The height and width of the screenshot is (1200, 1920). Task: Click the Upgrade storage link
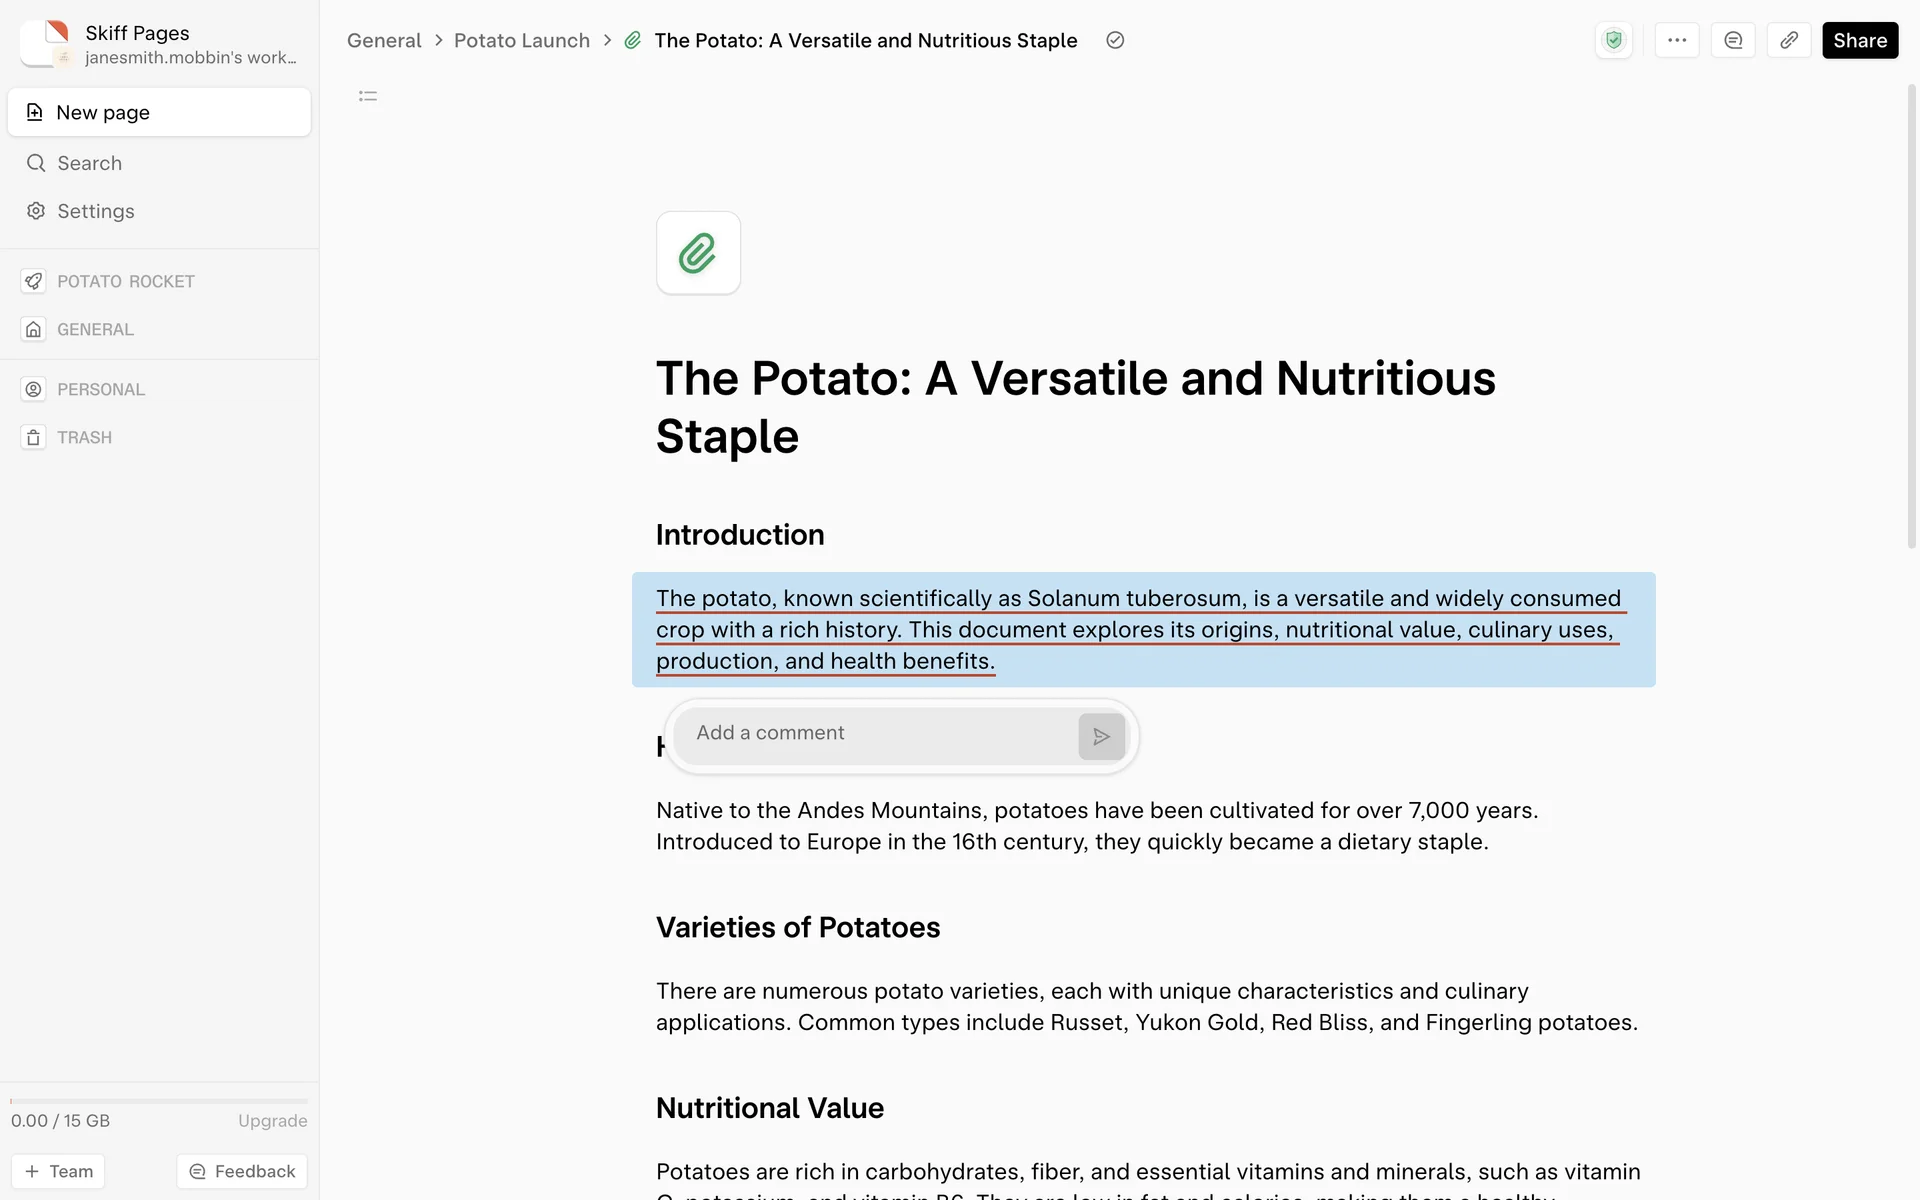click(x=272, y=1121)
